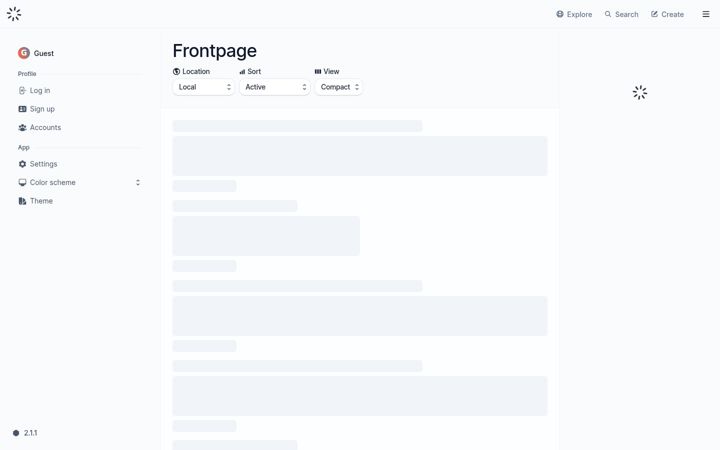Click the App section label

[23, 147]
